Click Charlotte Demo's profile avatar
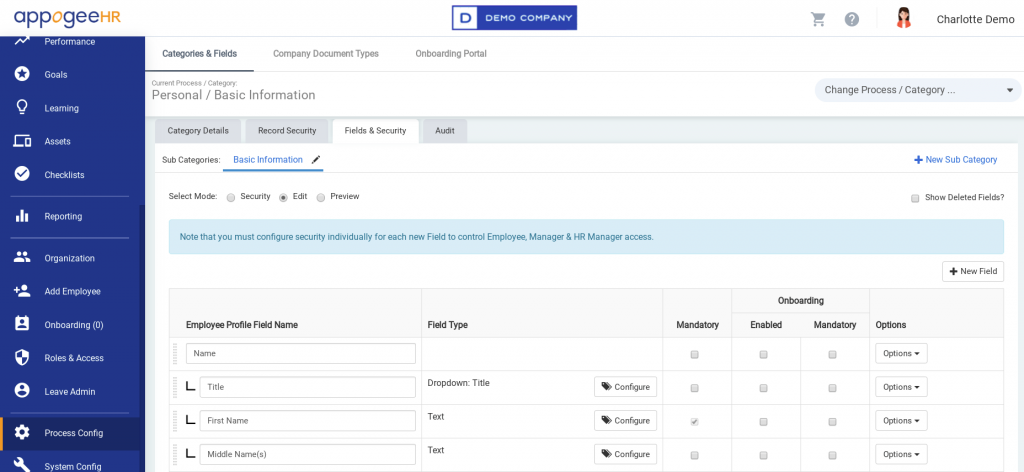This screenshot has width=1024, height=472. coord(904,19)
